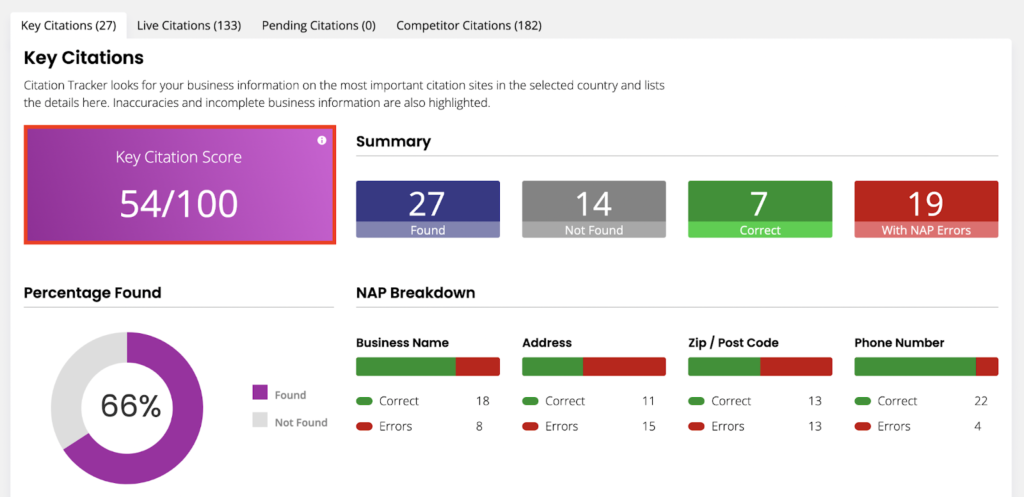This screenshot has height=497, width=1024.
Task: Click the purple Key Citation Score card
Action: 180,185
